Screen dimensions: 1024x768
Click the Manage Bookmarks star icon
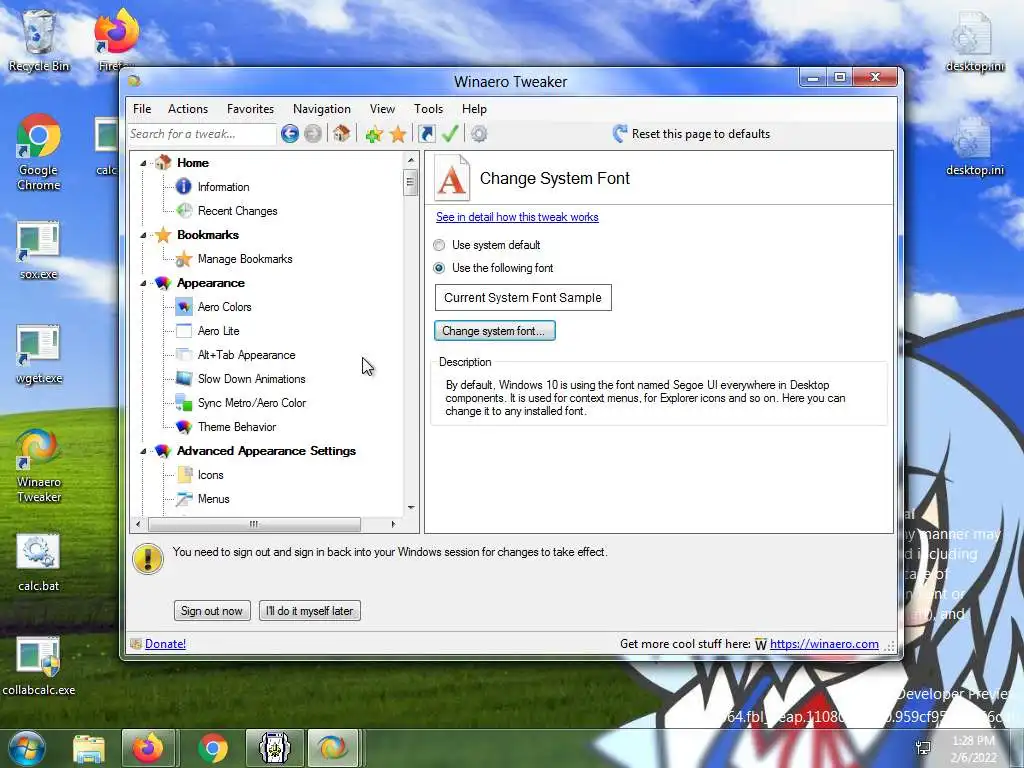184,259
